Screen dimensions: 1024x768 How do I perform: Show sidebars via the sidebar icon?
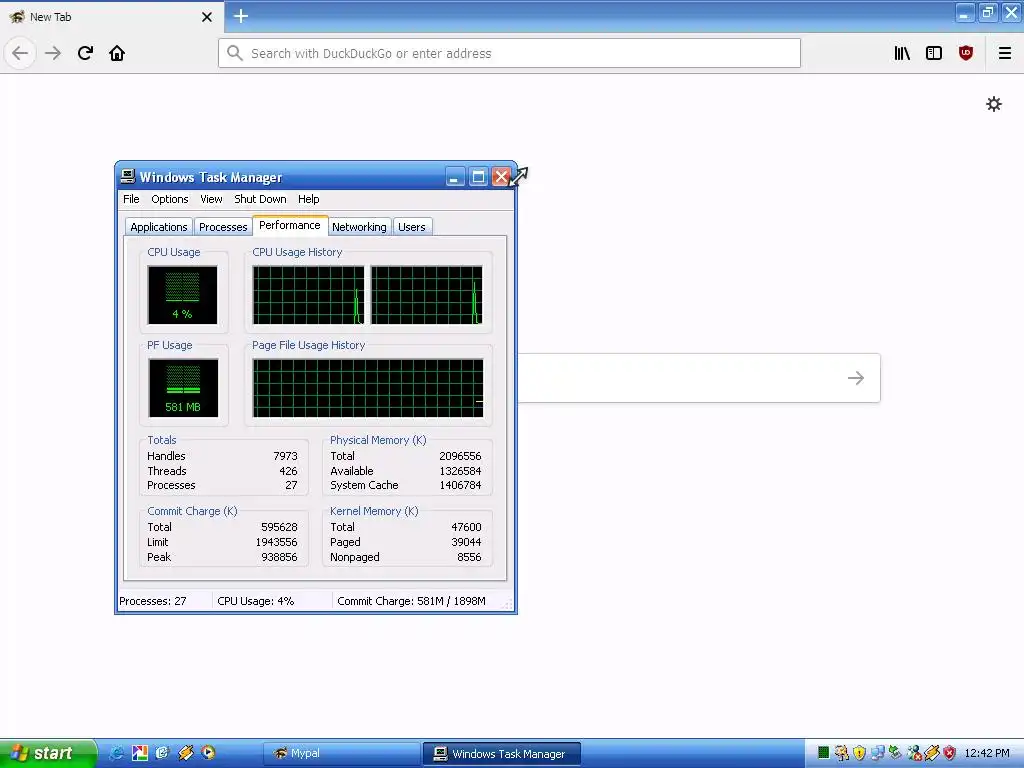point(934,53)
